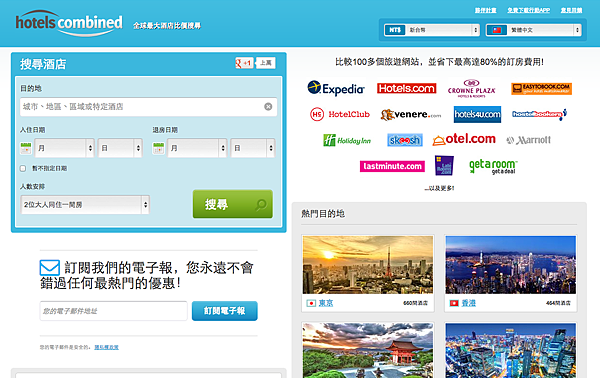The image size is (600, 378).
Task: Click the Expedia partner logo
Action: click(336, 88)
